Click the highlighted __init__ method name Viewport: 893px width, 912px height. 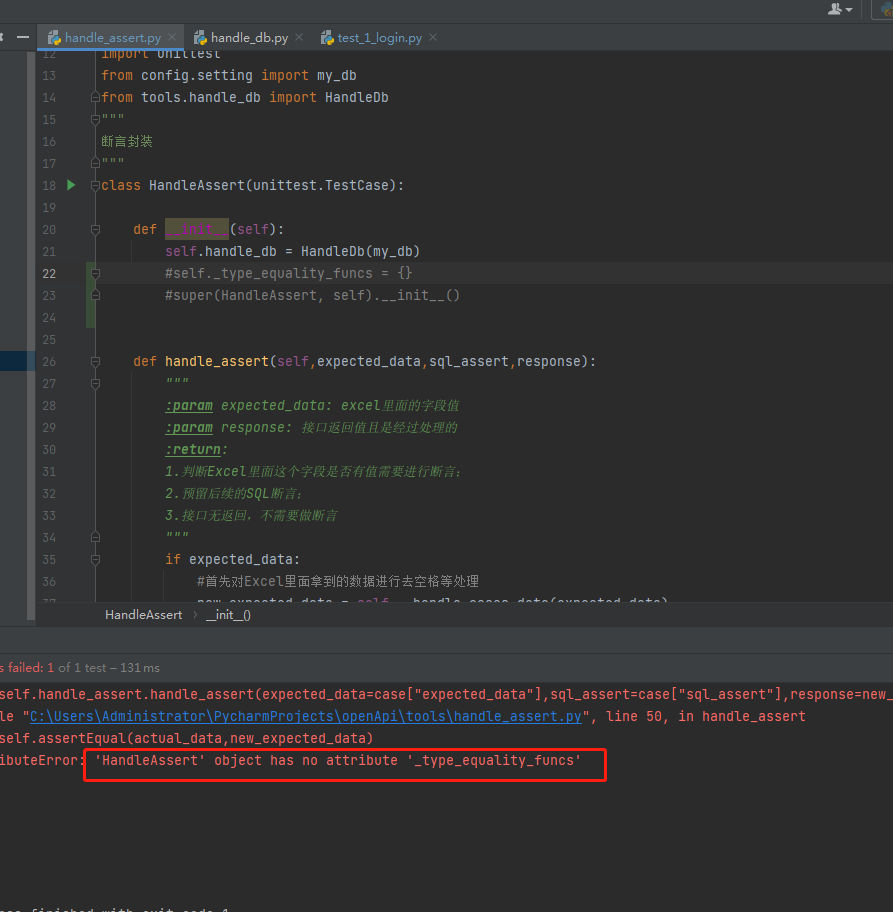(197, 229)
